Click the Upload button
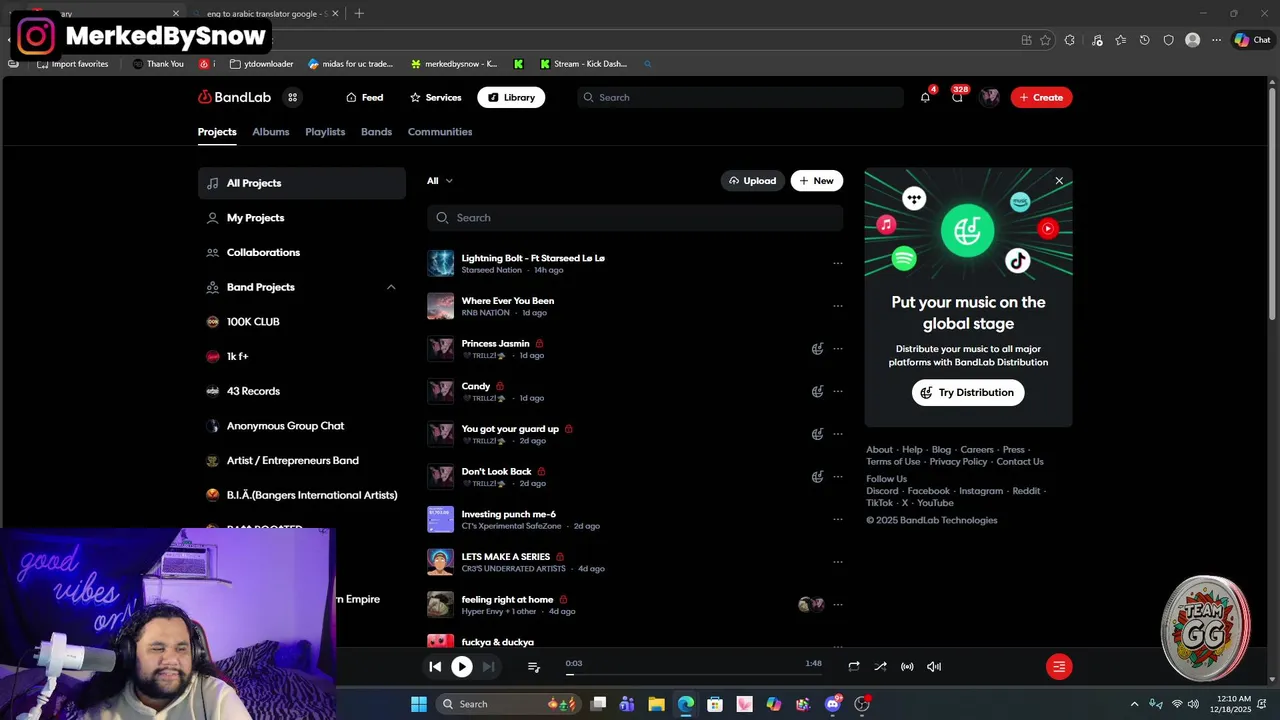This screenshot has height=720, width=1280. 753,181
